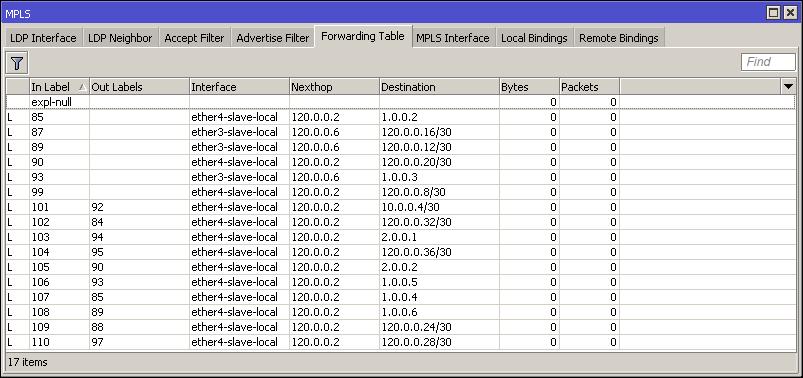Image resolution: width=803 pixels, height=378 pixels.
Task: Click Out Labels value 95
Action: click(97, 252)
